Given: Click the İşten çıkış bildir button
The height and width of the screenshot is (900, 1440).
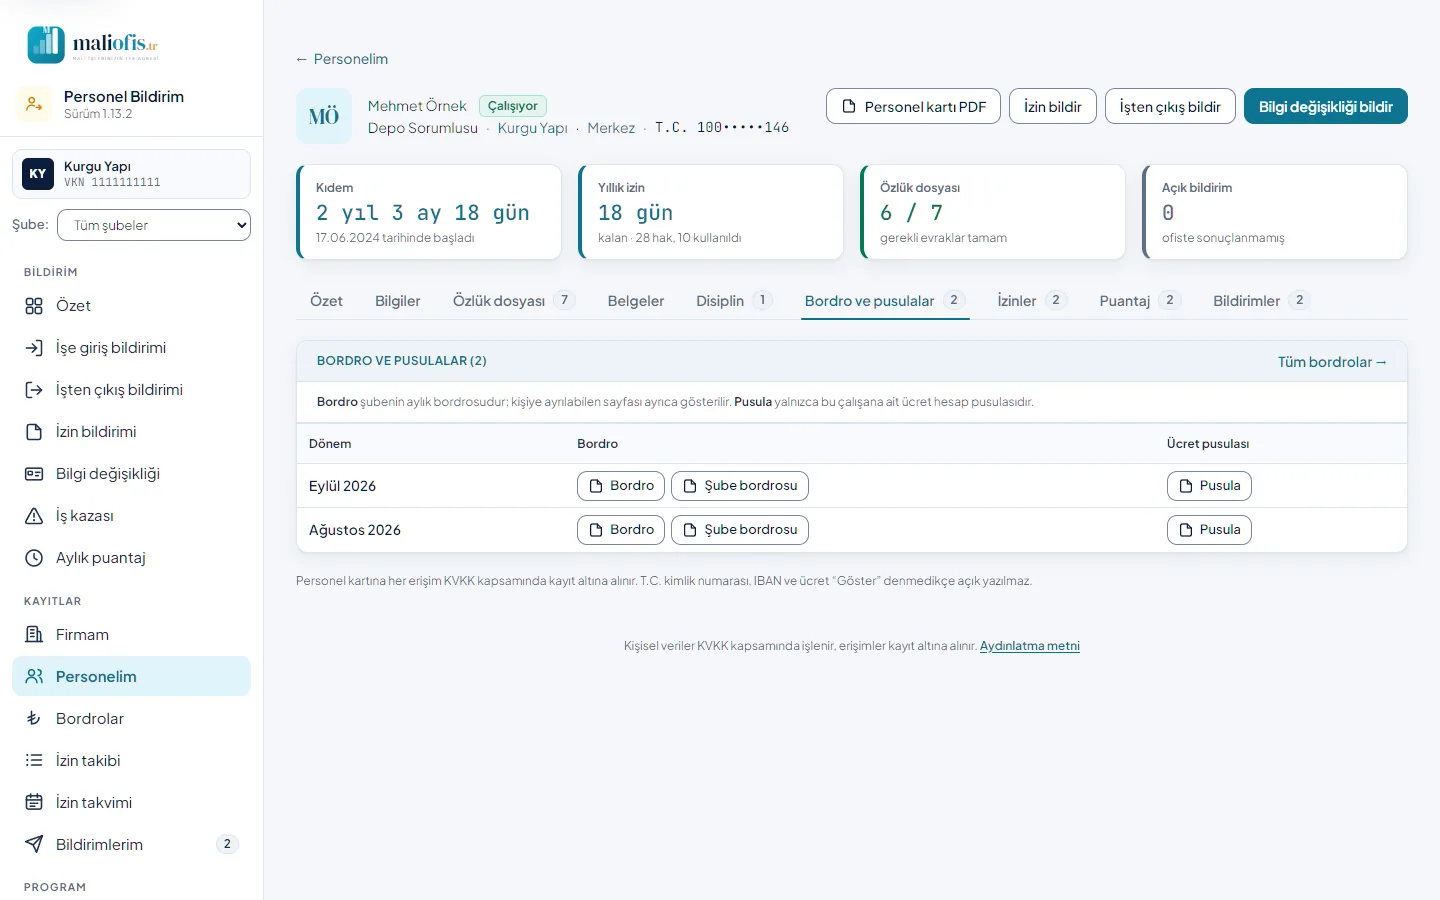Looking at the screenshot, I should click(1170, 107).
